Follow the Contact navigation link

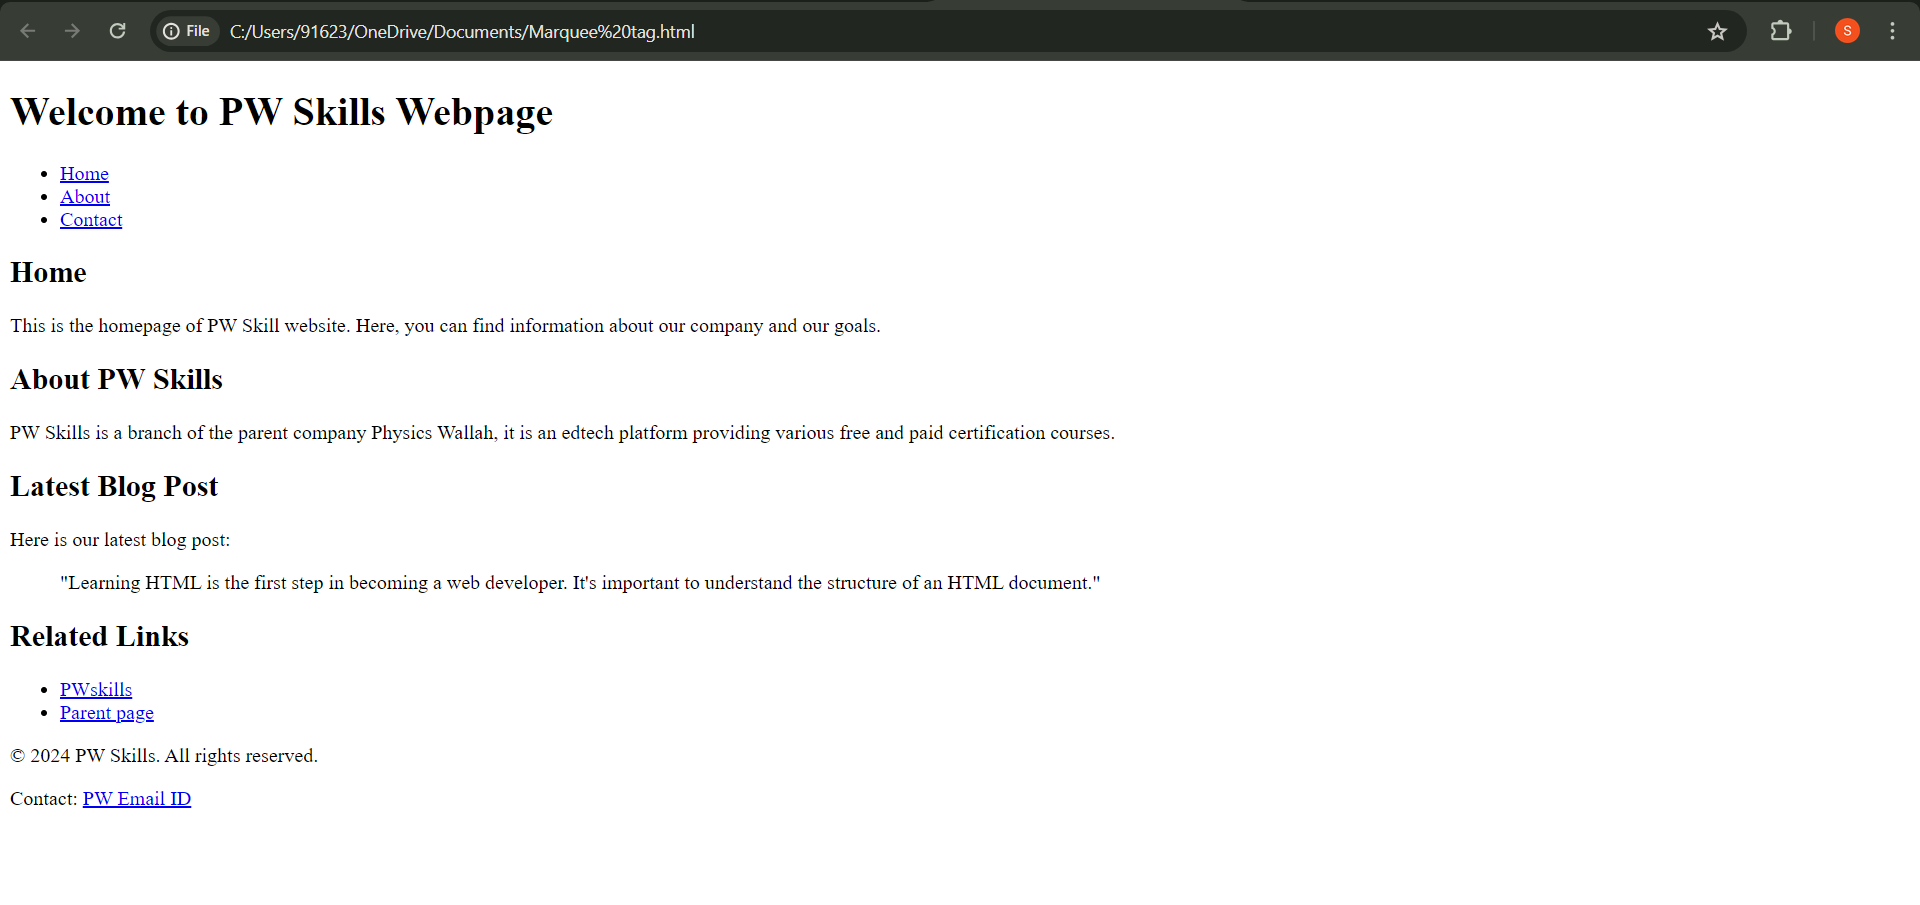(x=91, y=220)
